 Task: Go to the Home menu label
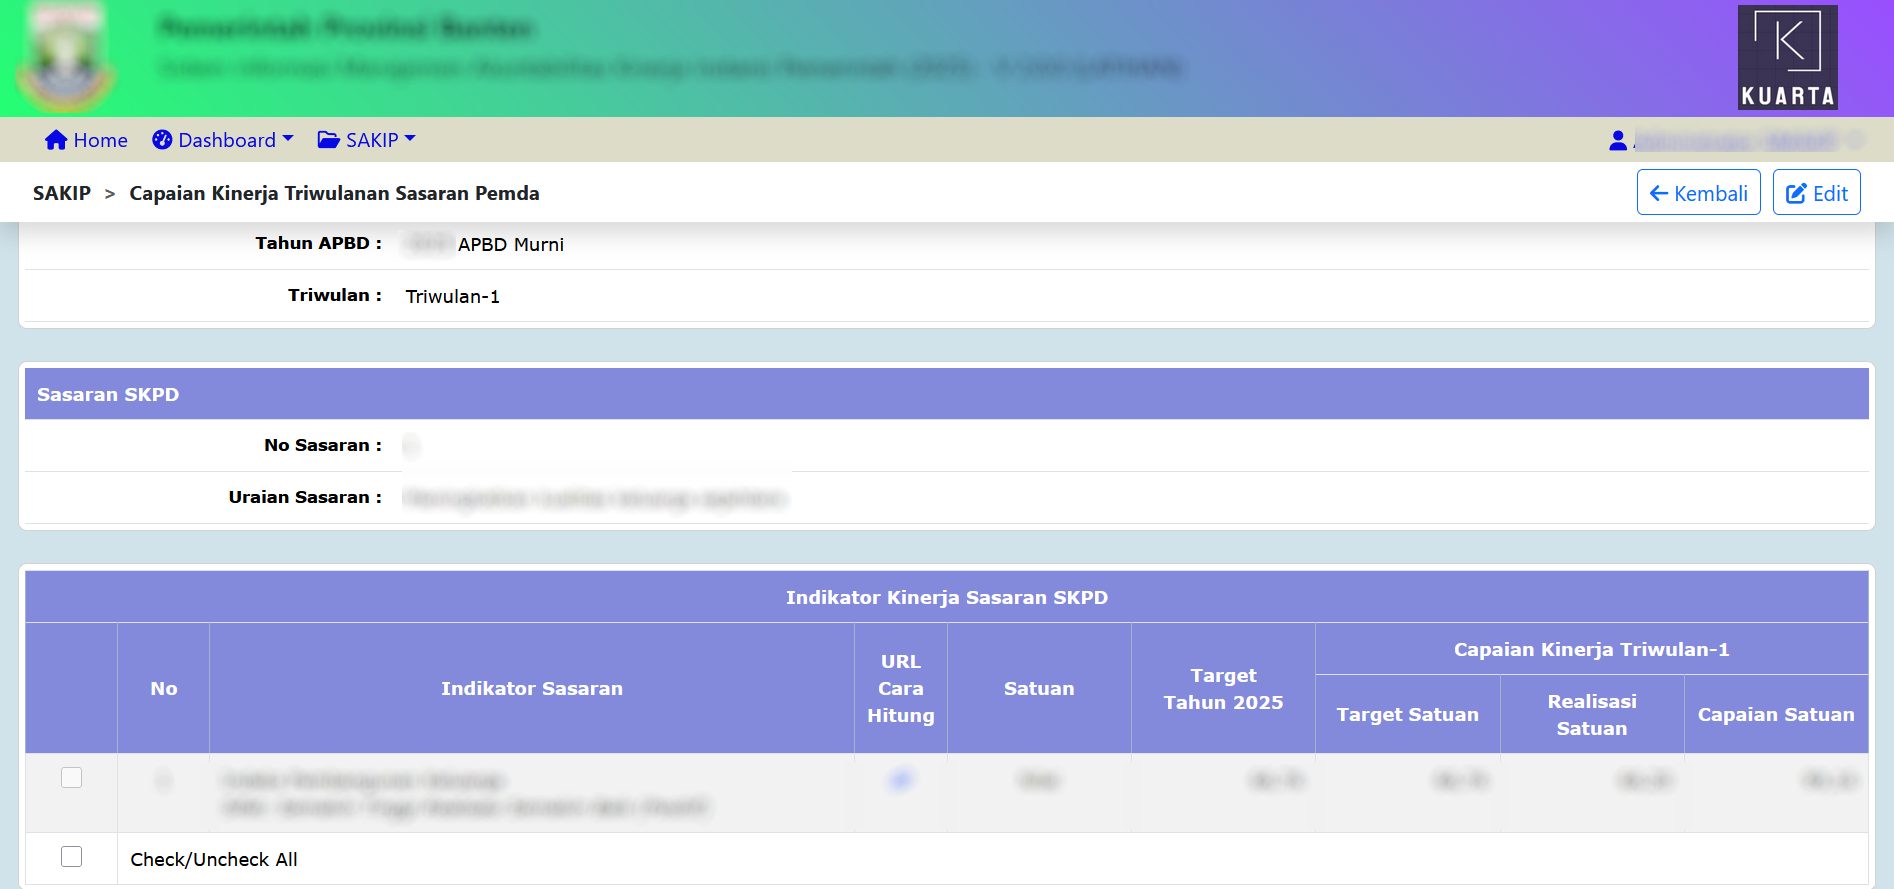click(100, 140)
